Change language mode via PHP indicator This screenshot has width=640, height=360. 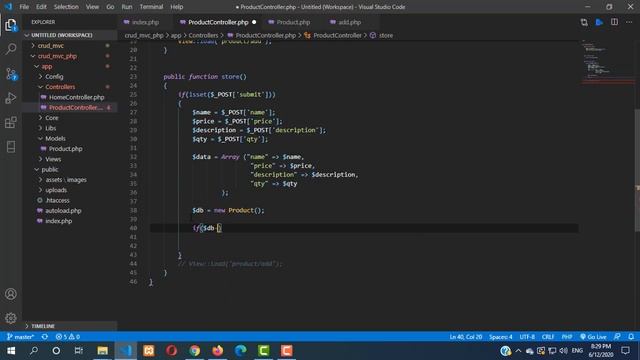(x=567, y=337)
